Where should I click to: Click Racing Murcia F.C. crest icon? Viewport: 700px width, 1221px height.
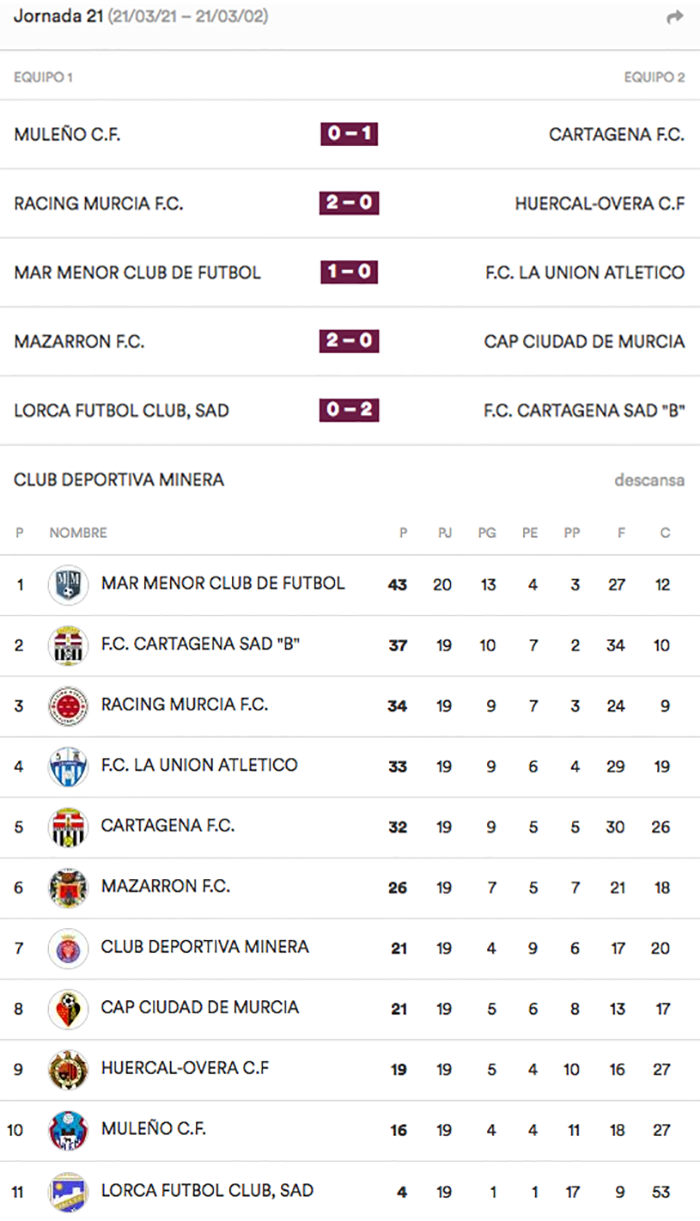pyautogui.click(x=68, y=706)
